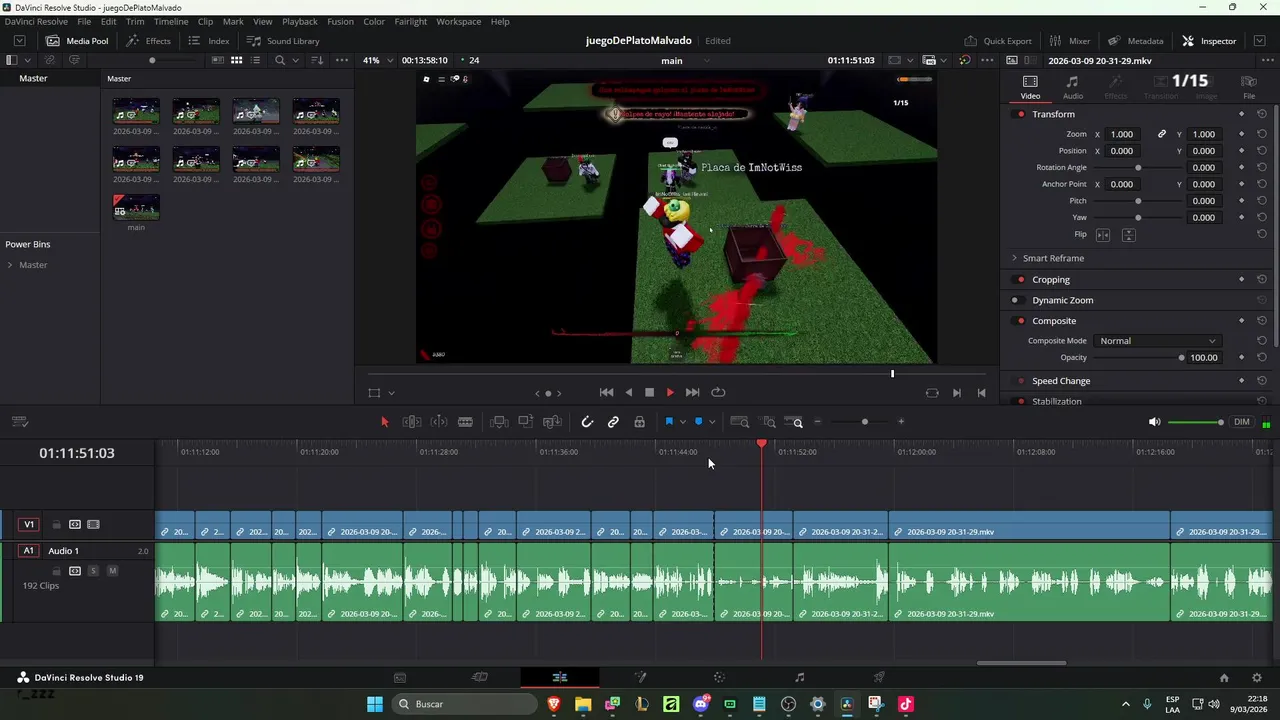Solo Audio 1 track with S button
Image resolution: width=1280 pixels, height=720 pixels.
click(93, 571)
